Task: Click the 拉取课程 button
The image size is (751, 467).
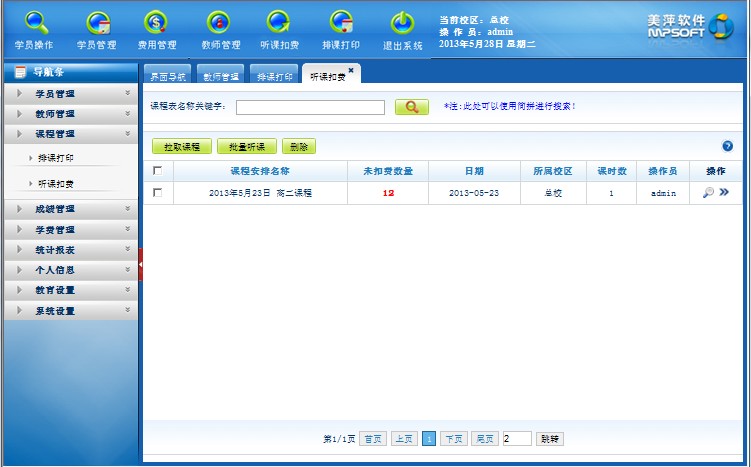Action: click(x=181, y=147)
